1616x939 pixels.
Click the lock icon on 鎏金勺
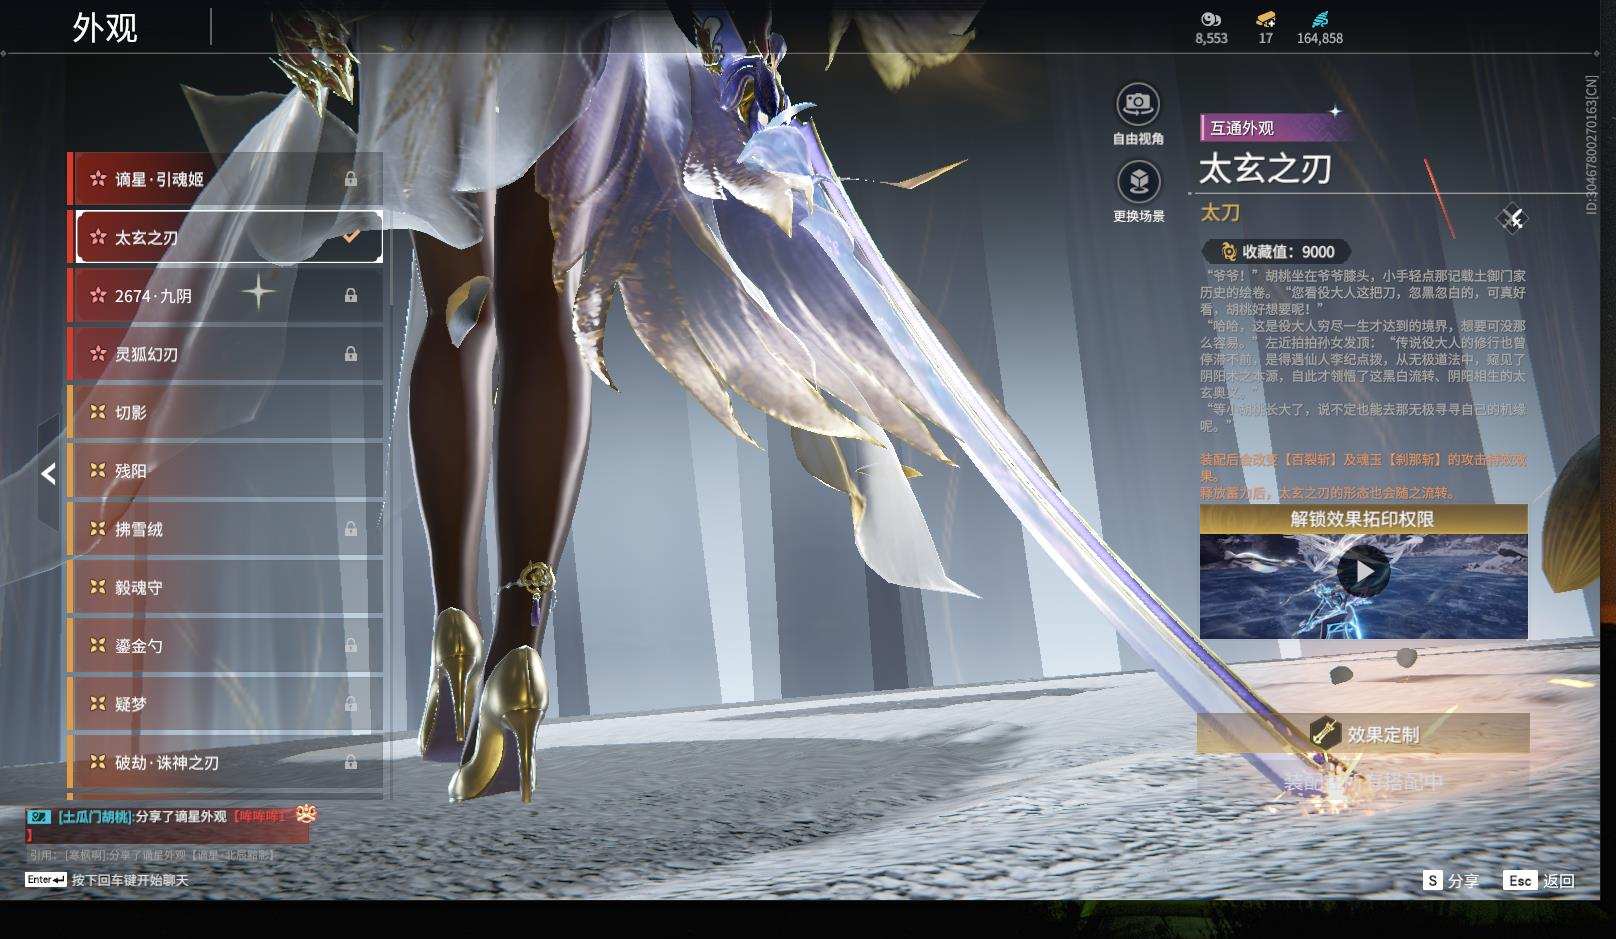[x=351, y=645]
